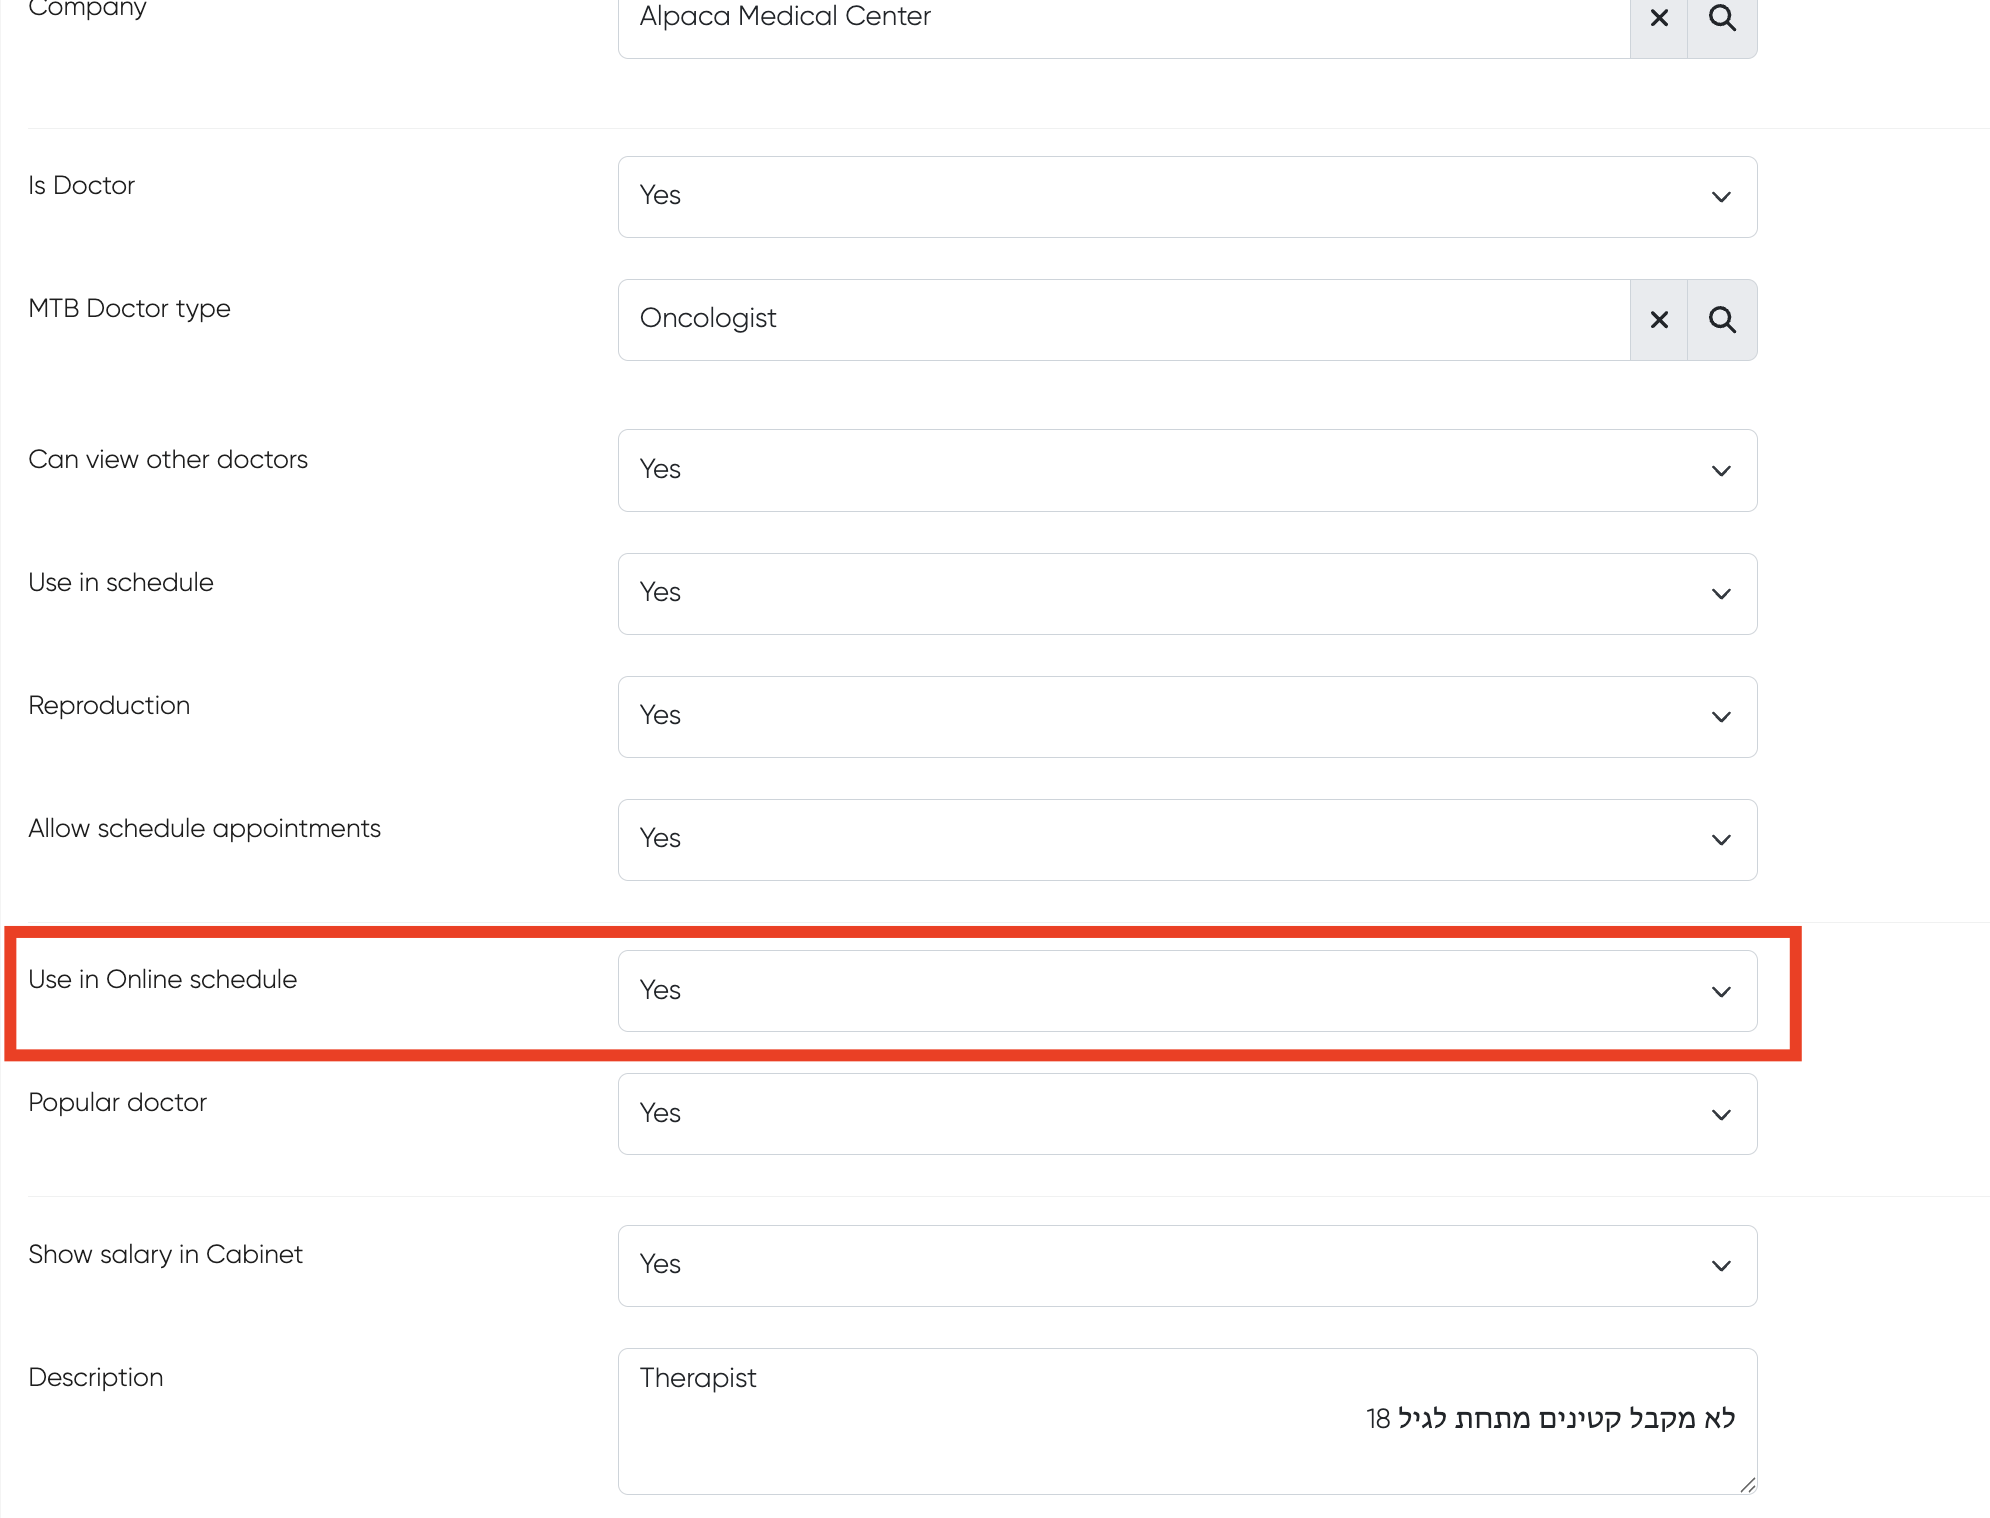Image resolution: width=1990 pixels, height=1518 pixels.
Task: Click the Popular doctor label
Action: tap(118, 1103)
